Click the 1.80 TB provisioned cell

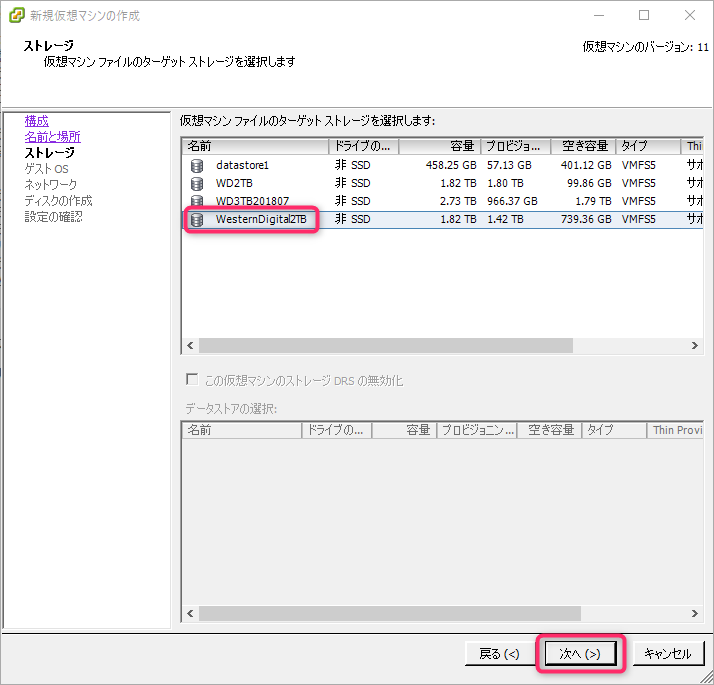tap(505, 184)
